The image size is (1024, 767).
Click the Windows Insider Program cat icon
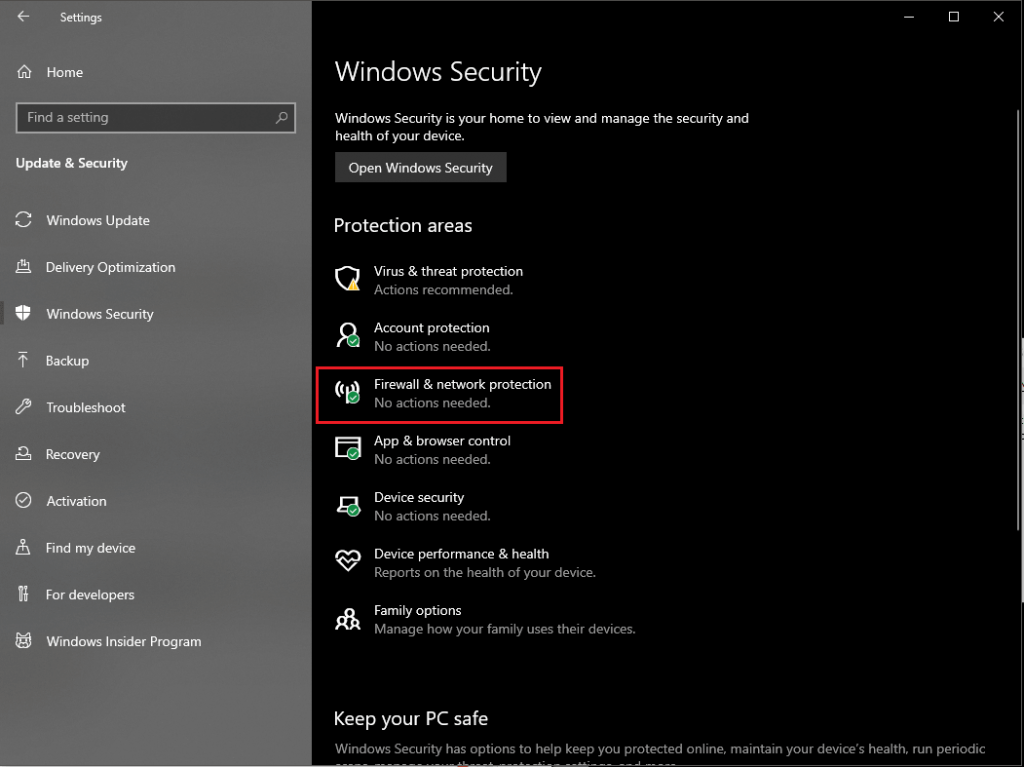pos(24,641)
